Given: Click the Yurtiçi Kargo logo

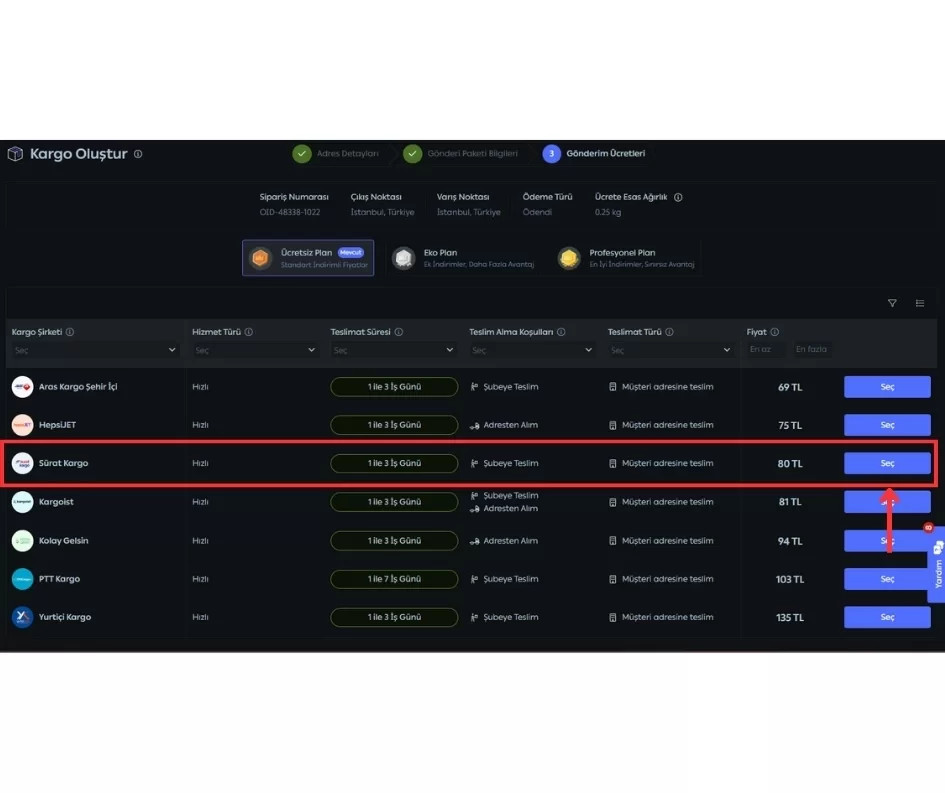Looking at the screenshot, I should point(22,617).
